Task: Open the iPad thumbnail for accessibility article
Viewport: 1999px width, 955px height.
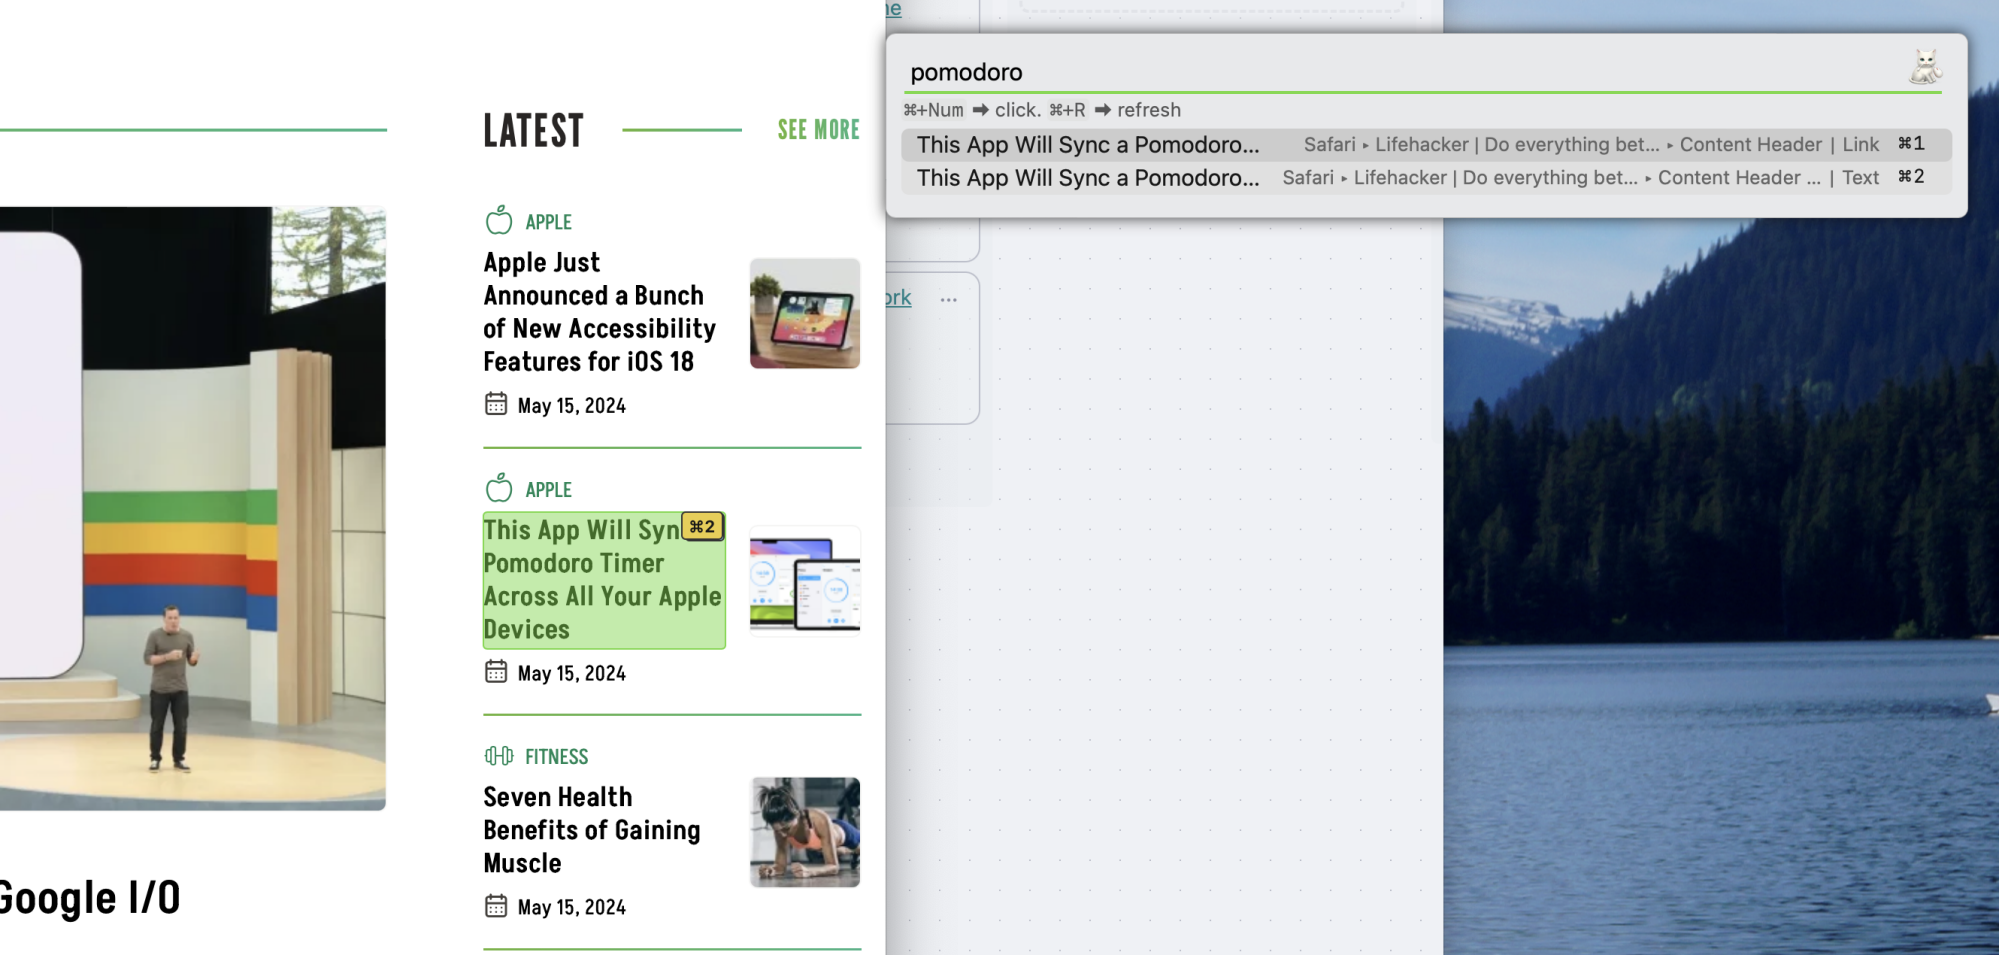Action: coord(805,313)
